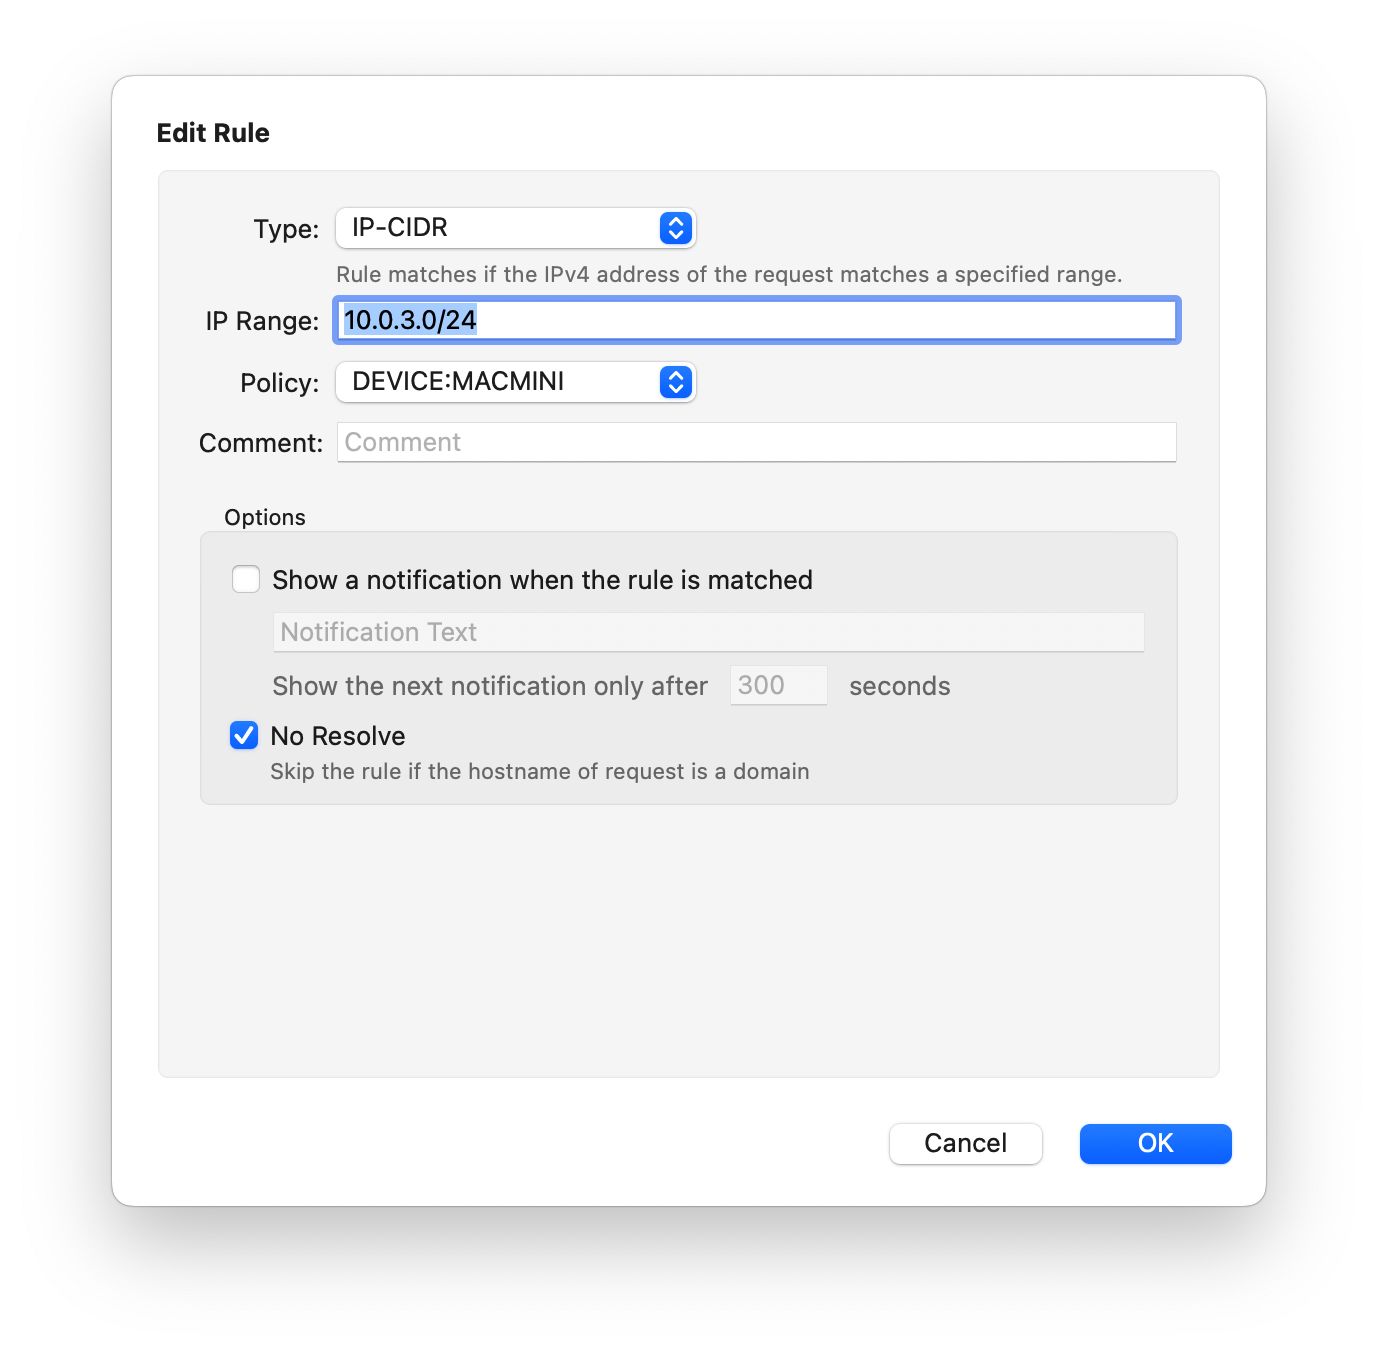The height and width of the screenshot is (1354, 1378).
Task: Click the 'Rule matches if the IPv4' help text
Action: click(728, 275)
